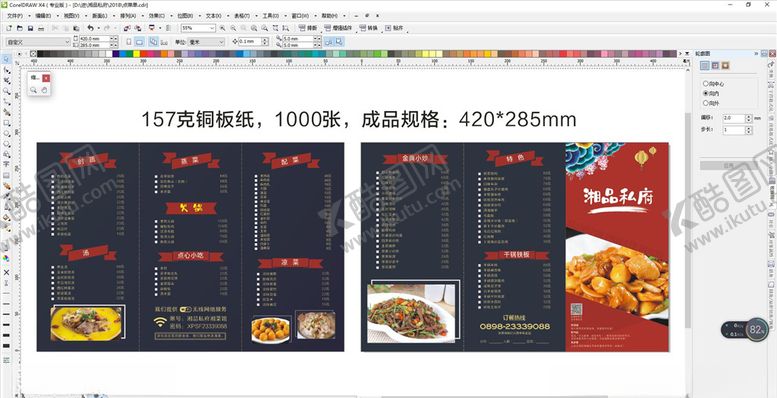Click the contour color icon in the docker
Image resolution: width=777 pixels, height=398 pixels.
(715, 65)
